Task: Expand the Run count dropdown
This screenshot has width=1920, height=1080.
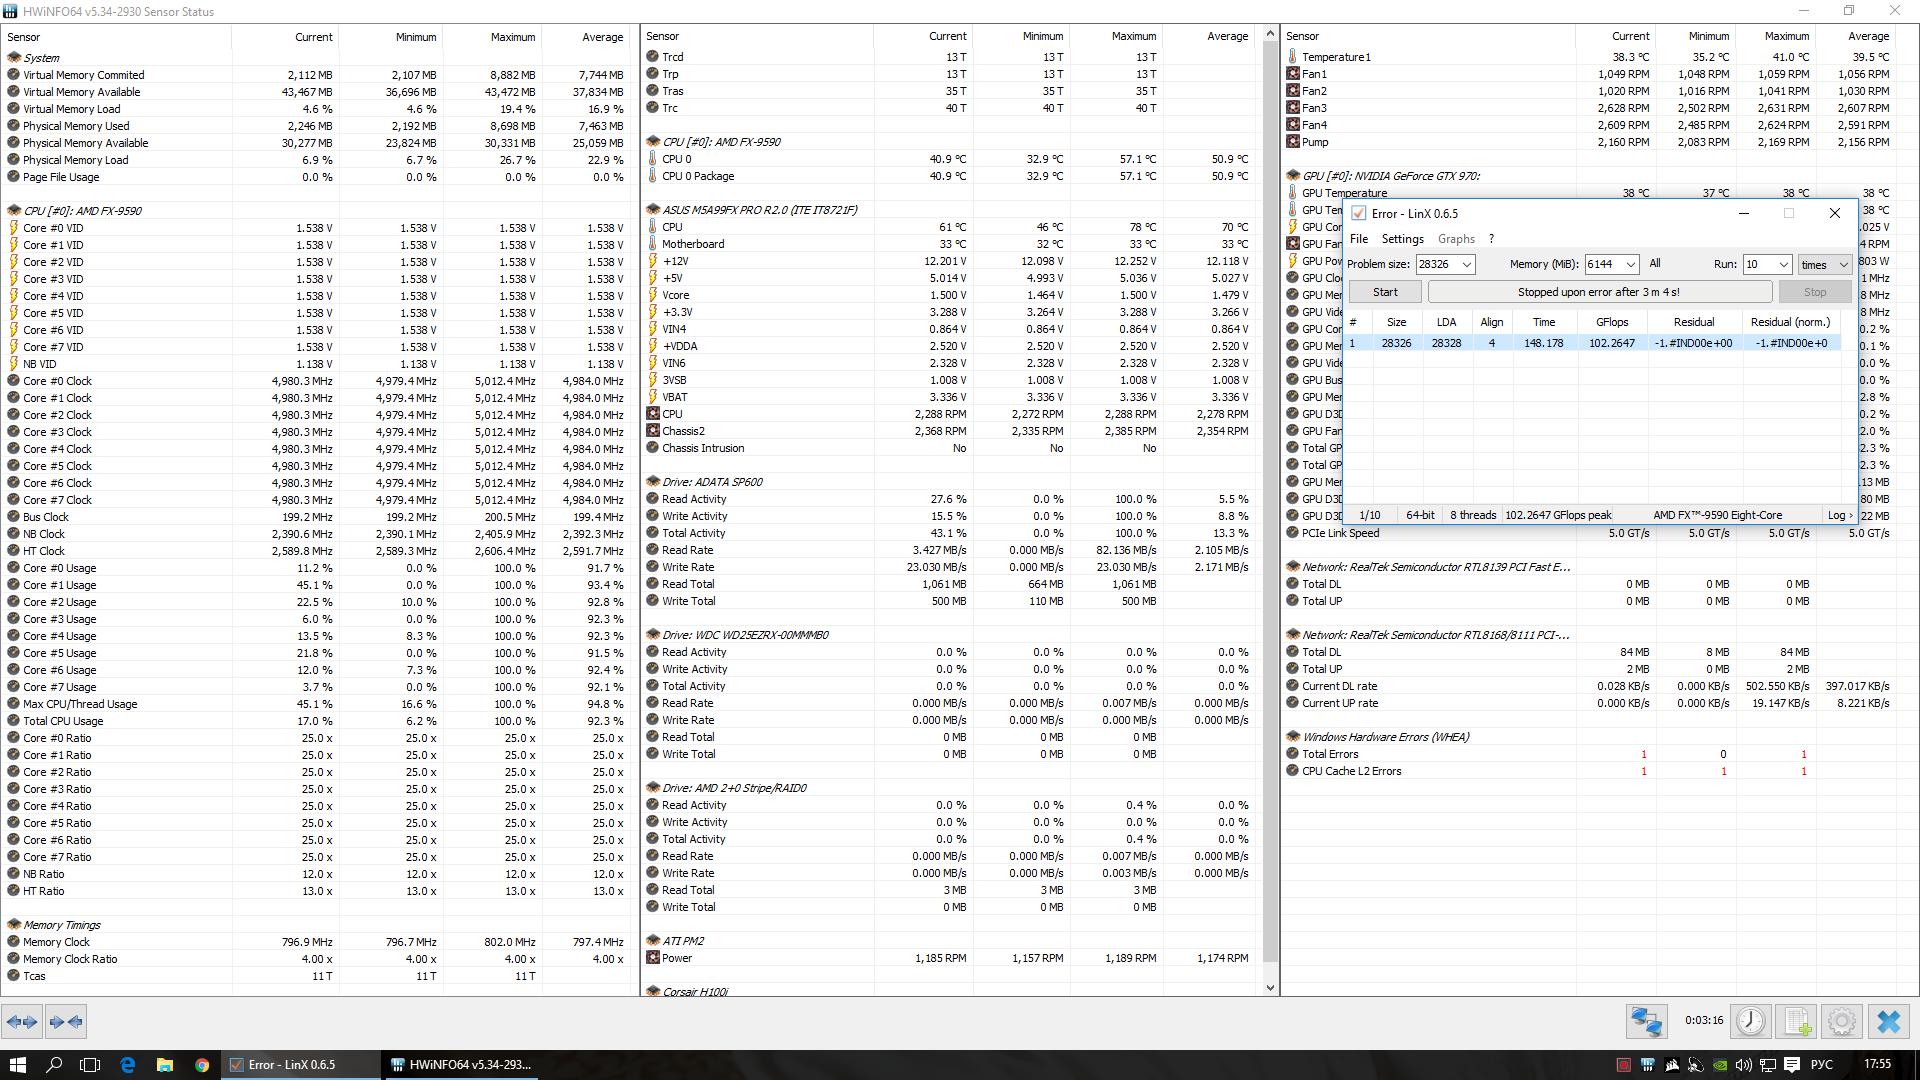Action: [1783, 264]
